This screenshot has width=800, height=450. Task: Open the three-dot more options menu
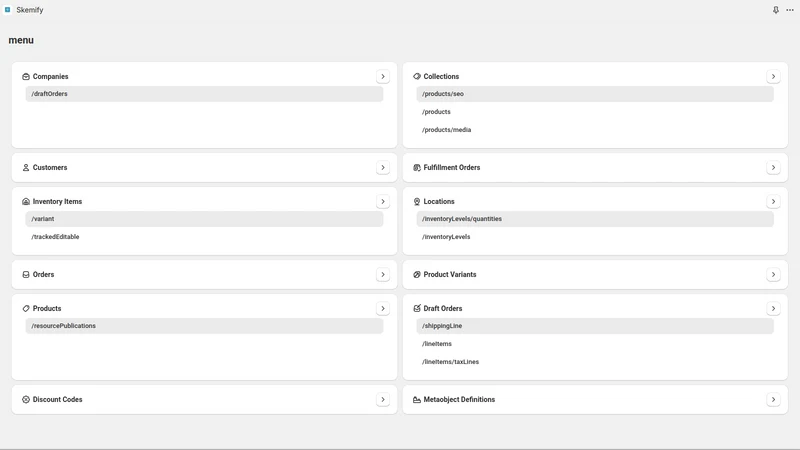pyautogui.click(x=790, y=10)
